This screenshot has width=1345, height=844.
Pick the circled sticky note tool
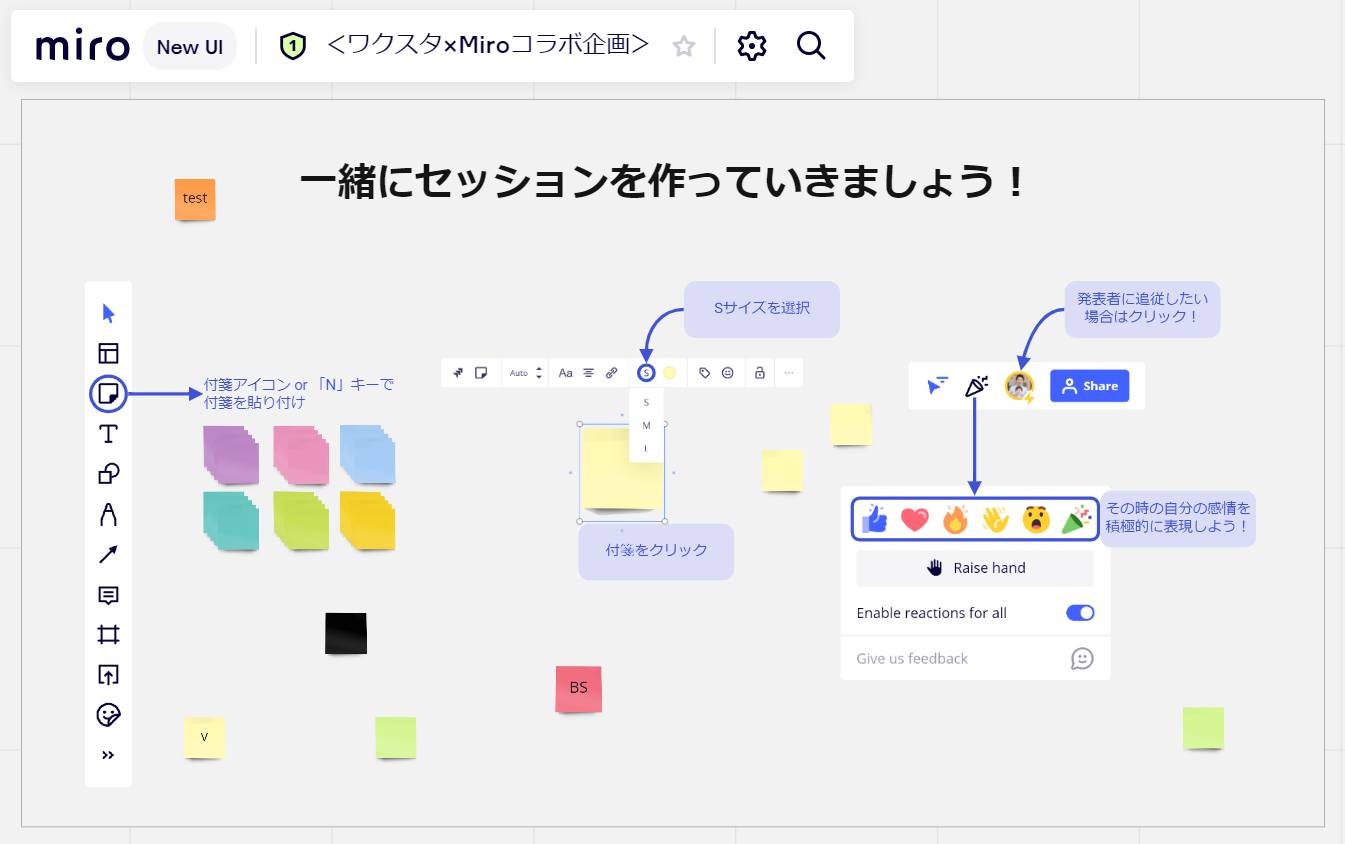108,394
